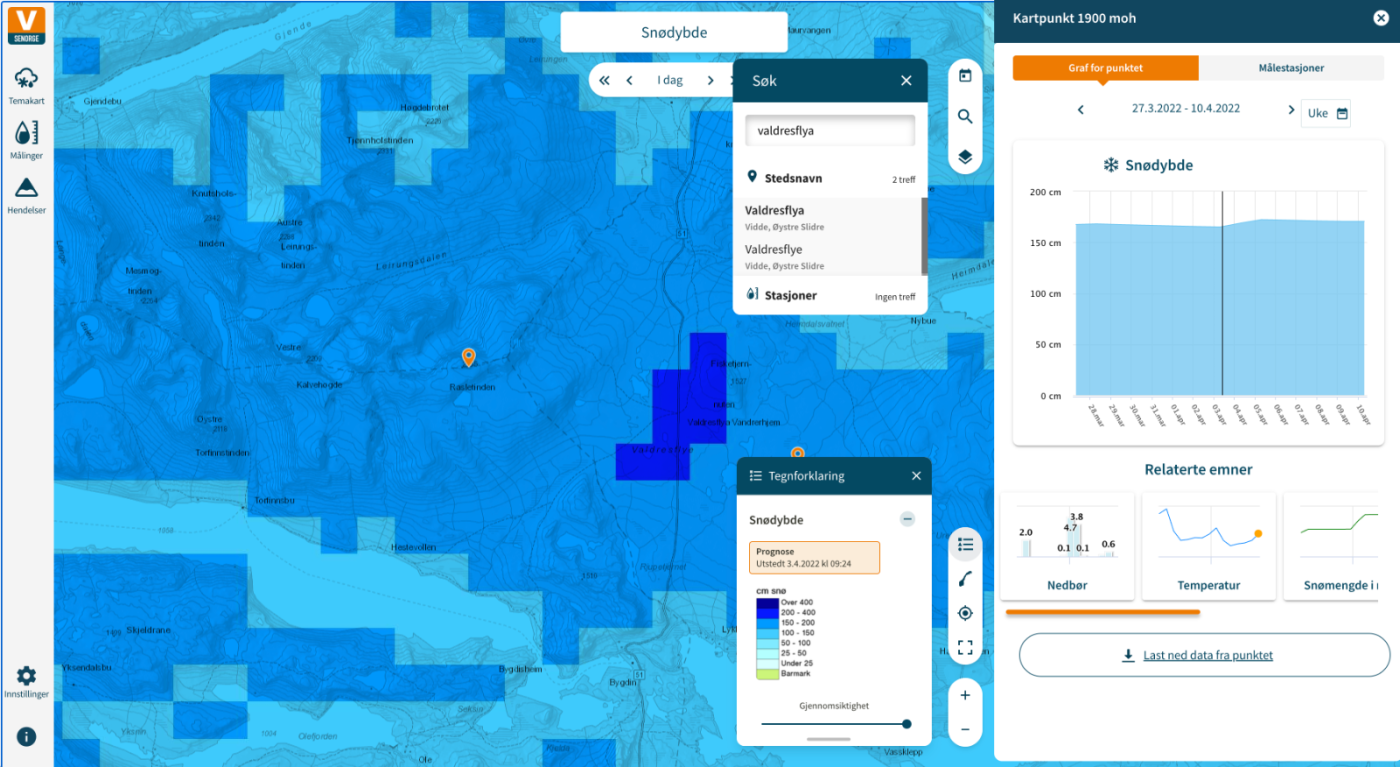Screen dimensions: 1400x767
Task: Click the map layers icon
Action: (965, 157)
